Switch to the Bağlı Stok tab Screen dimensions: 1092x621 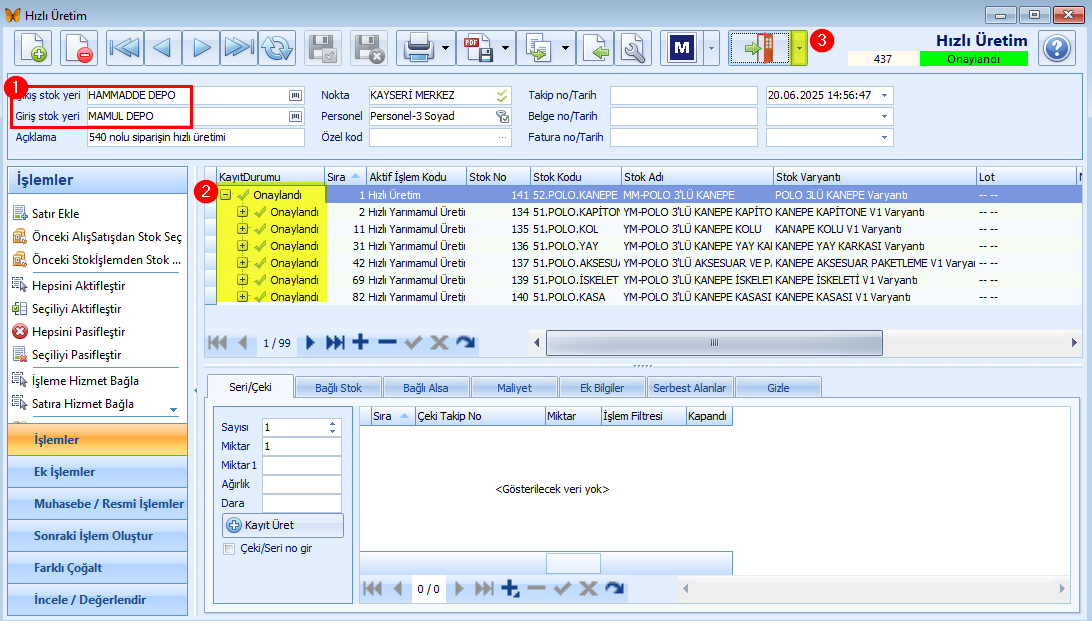pos(338,388)
